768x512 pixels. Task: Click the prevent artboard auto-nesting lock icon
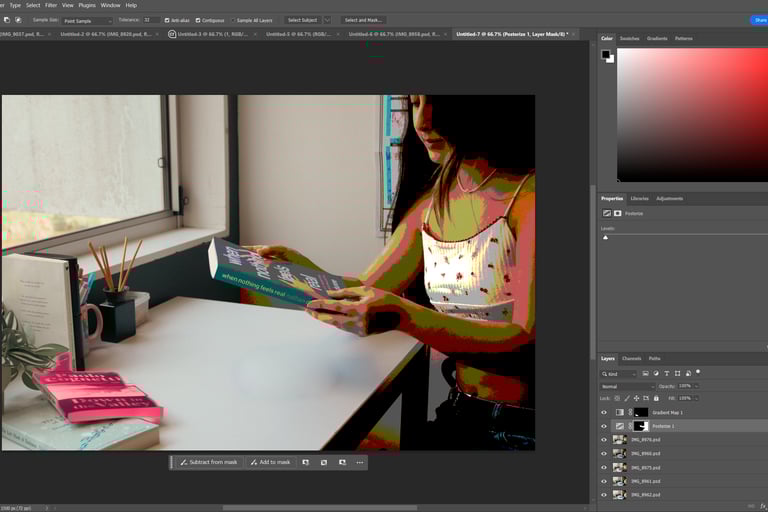[x=646, y=398]
